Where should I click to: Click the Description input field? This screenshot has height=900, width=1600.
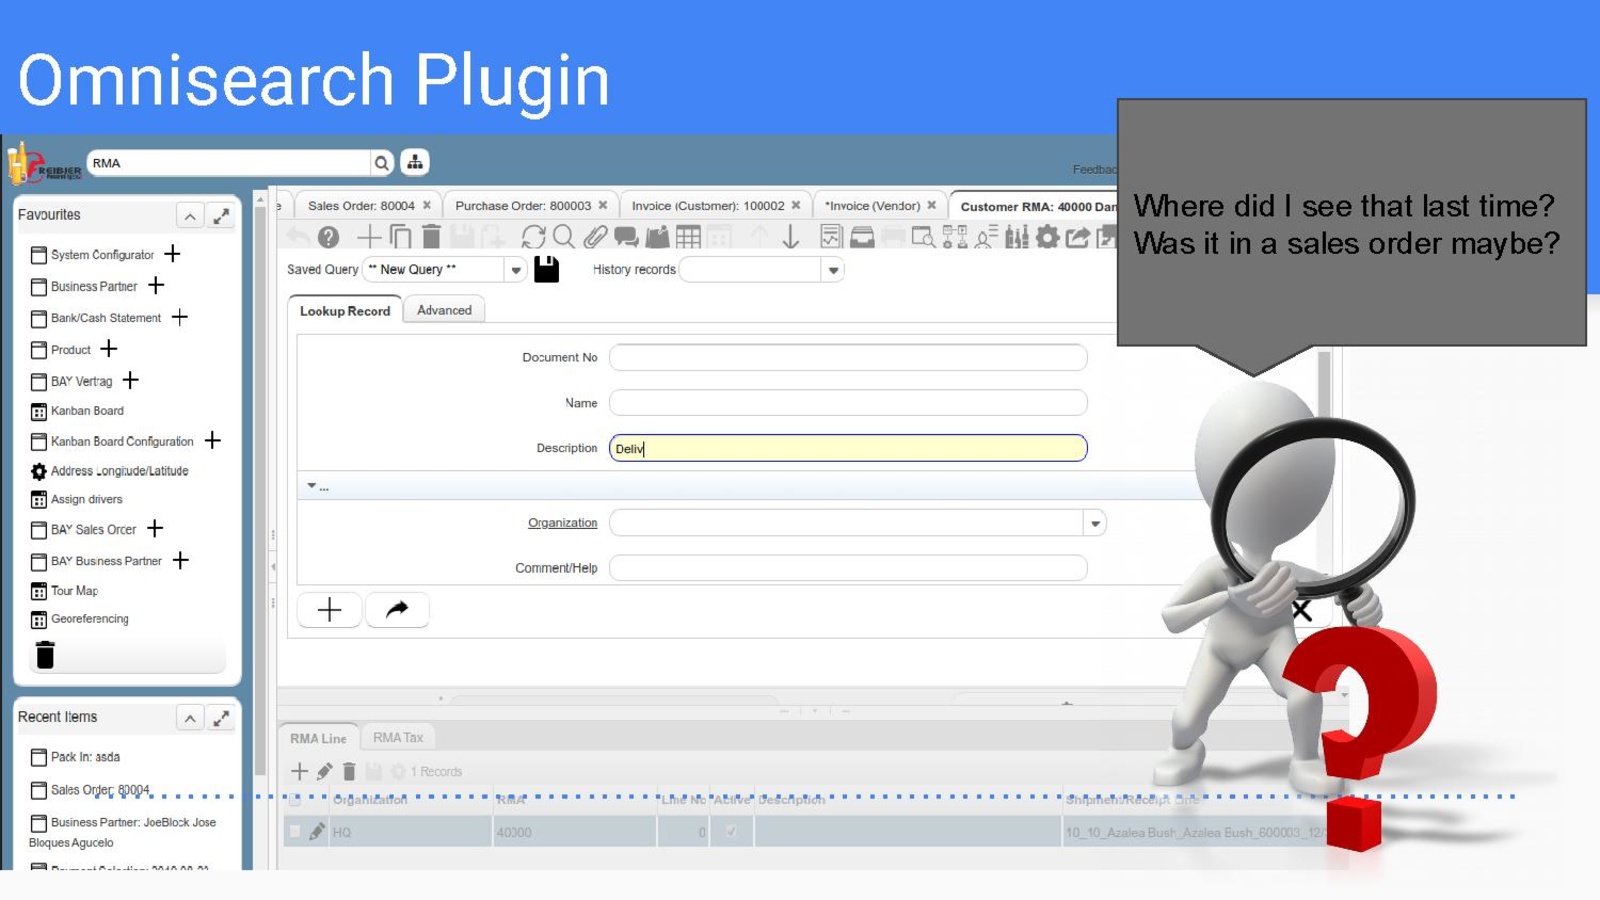848,448
